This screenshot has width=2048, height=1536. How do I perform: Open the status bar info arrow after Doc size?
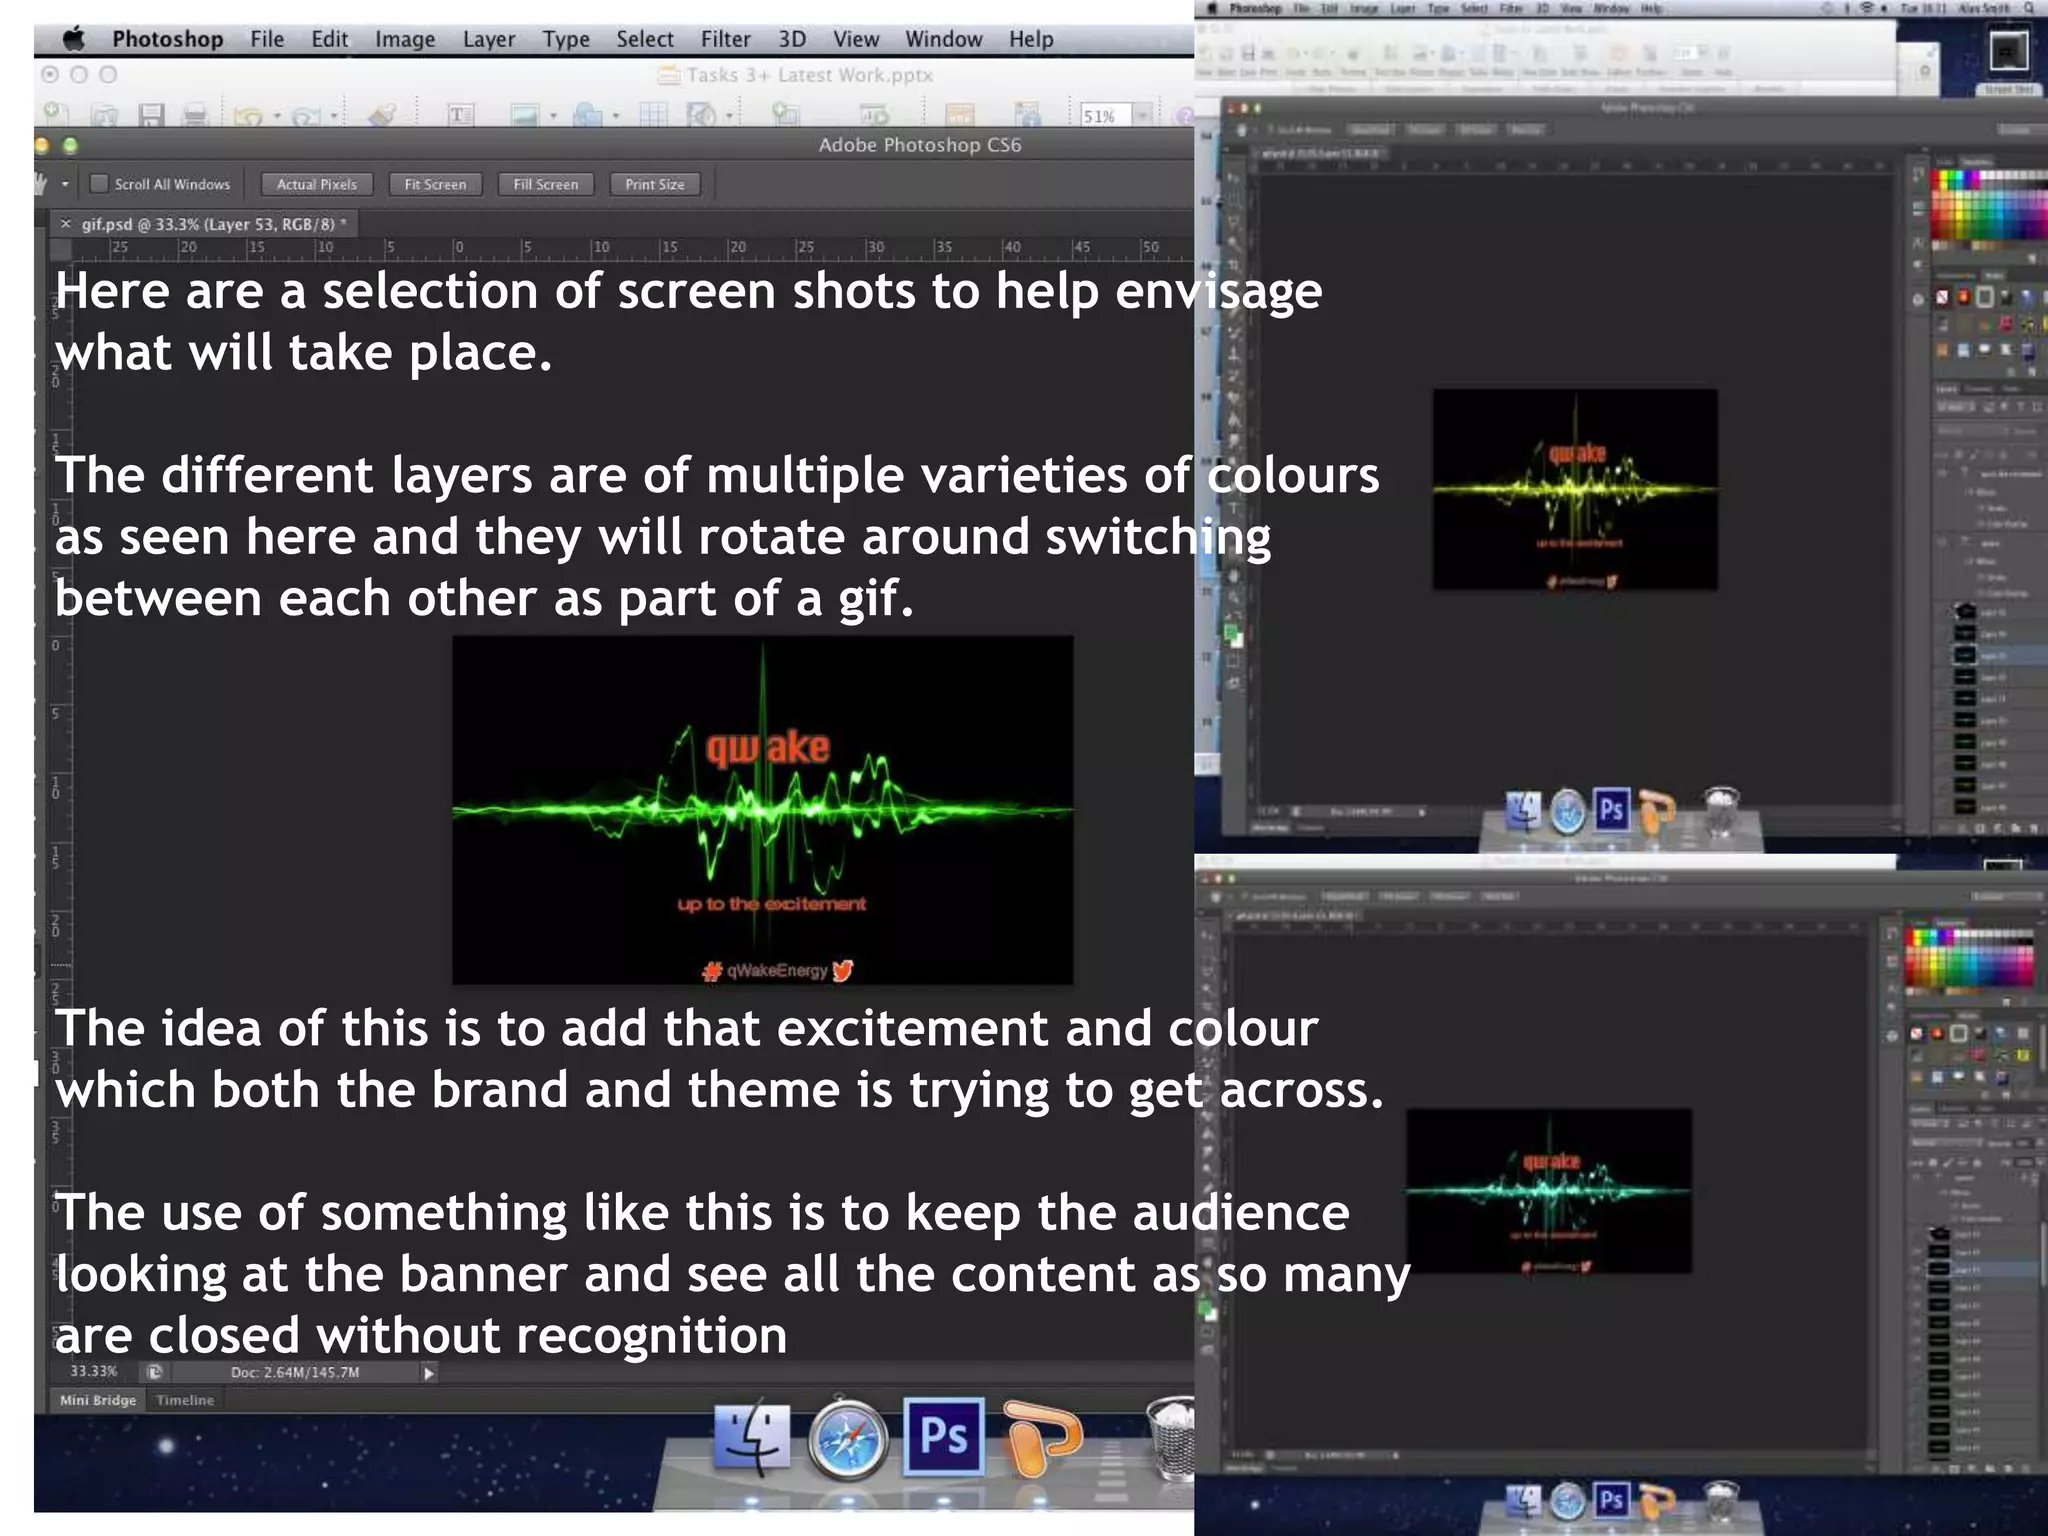(429, 1373)
